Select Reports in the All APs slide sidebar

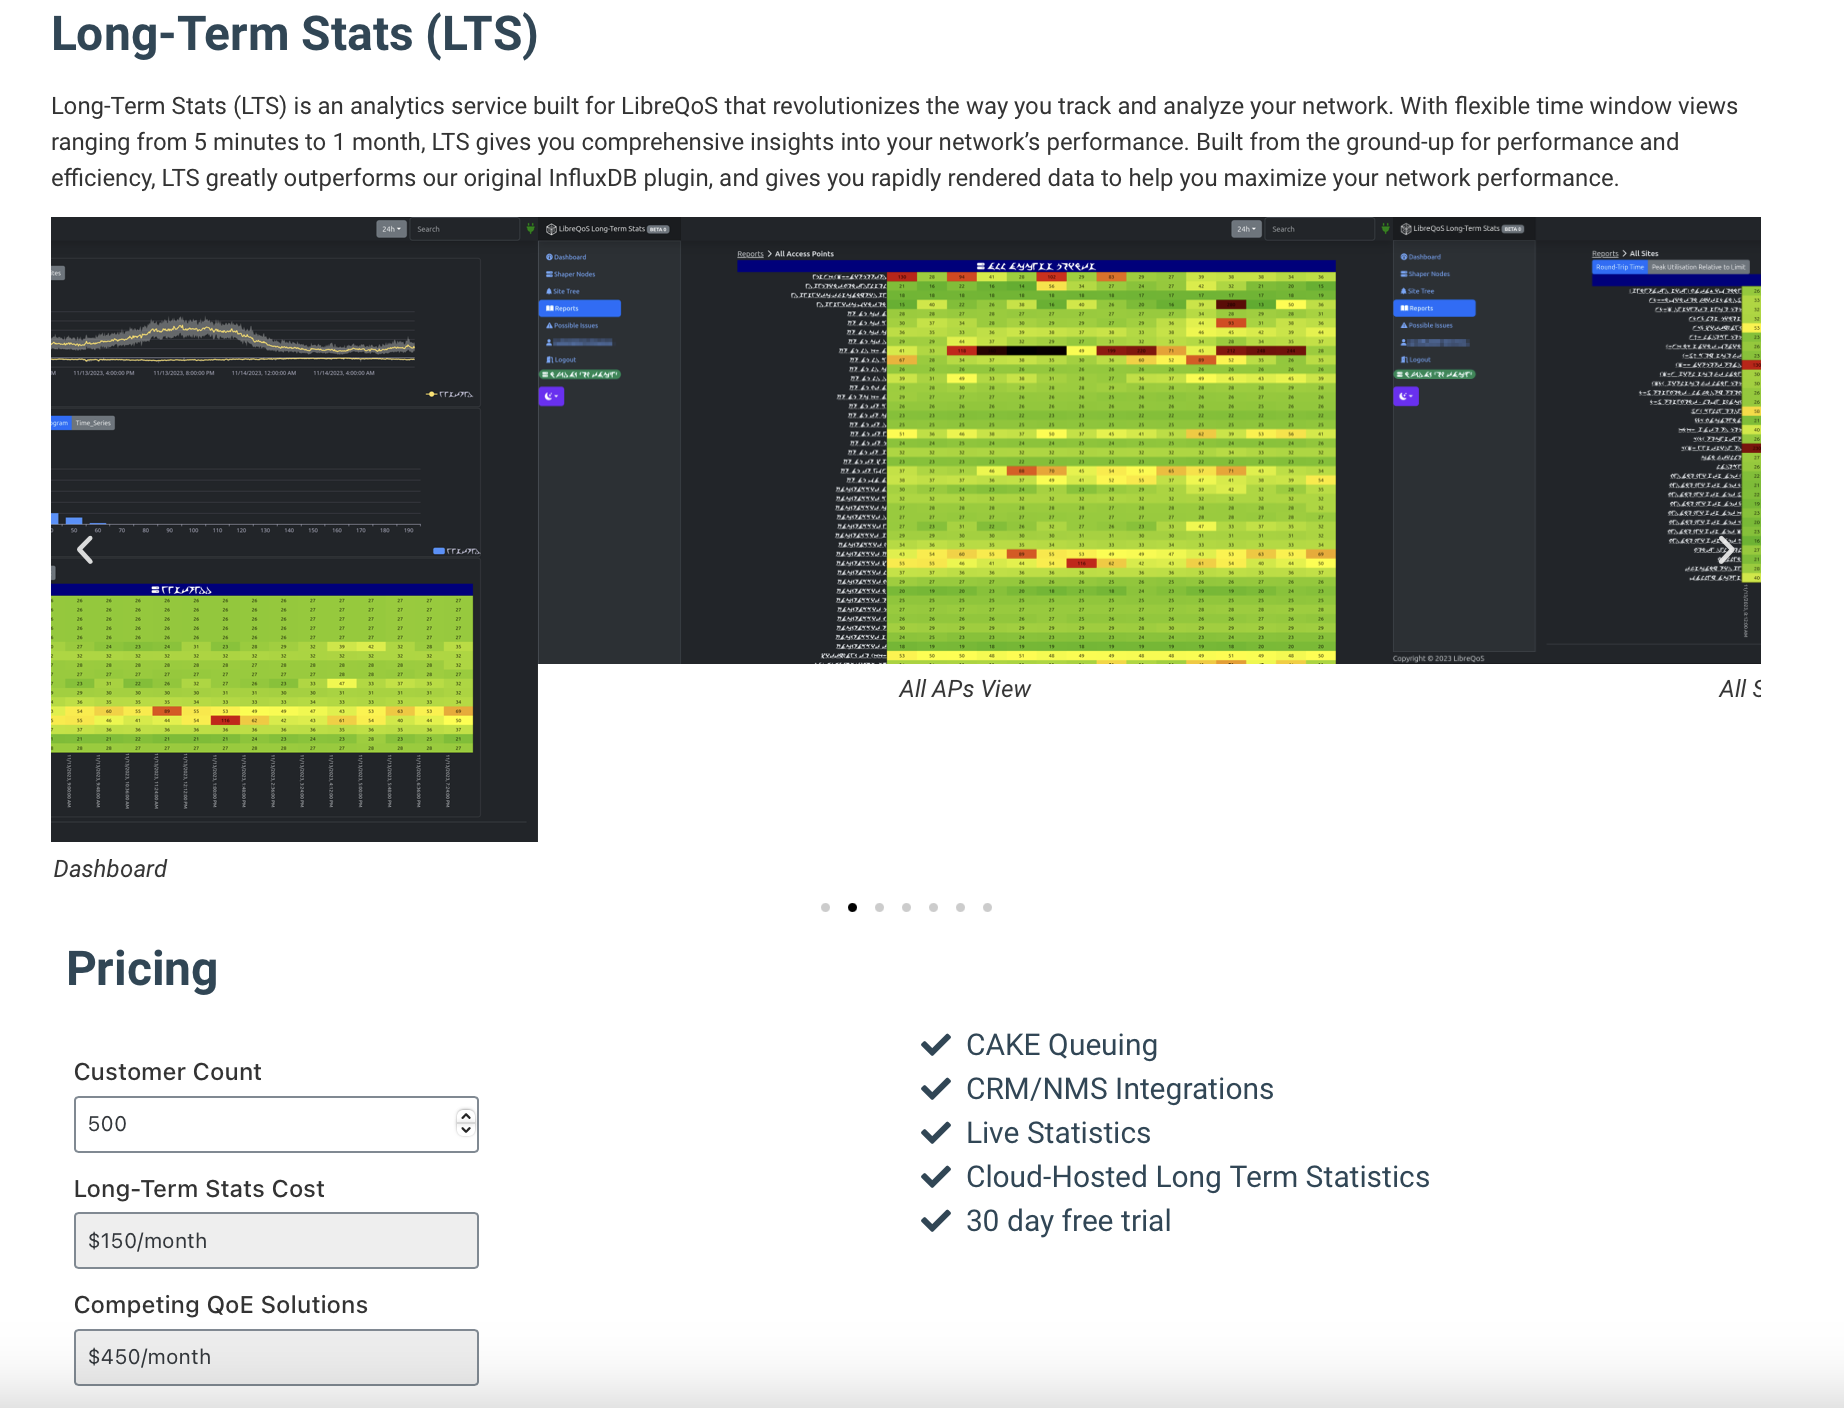[x=579, y=308]
